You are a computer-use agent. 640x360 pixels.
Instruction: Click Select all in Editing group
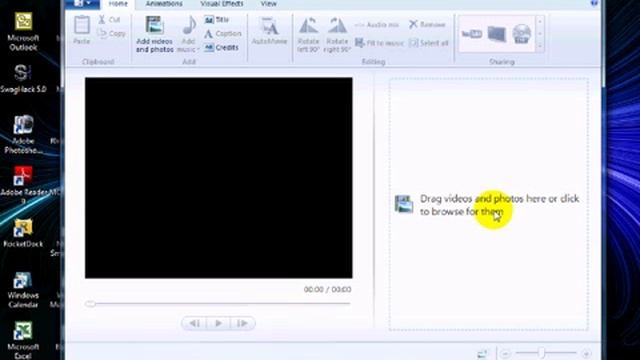click(429, 43)
